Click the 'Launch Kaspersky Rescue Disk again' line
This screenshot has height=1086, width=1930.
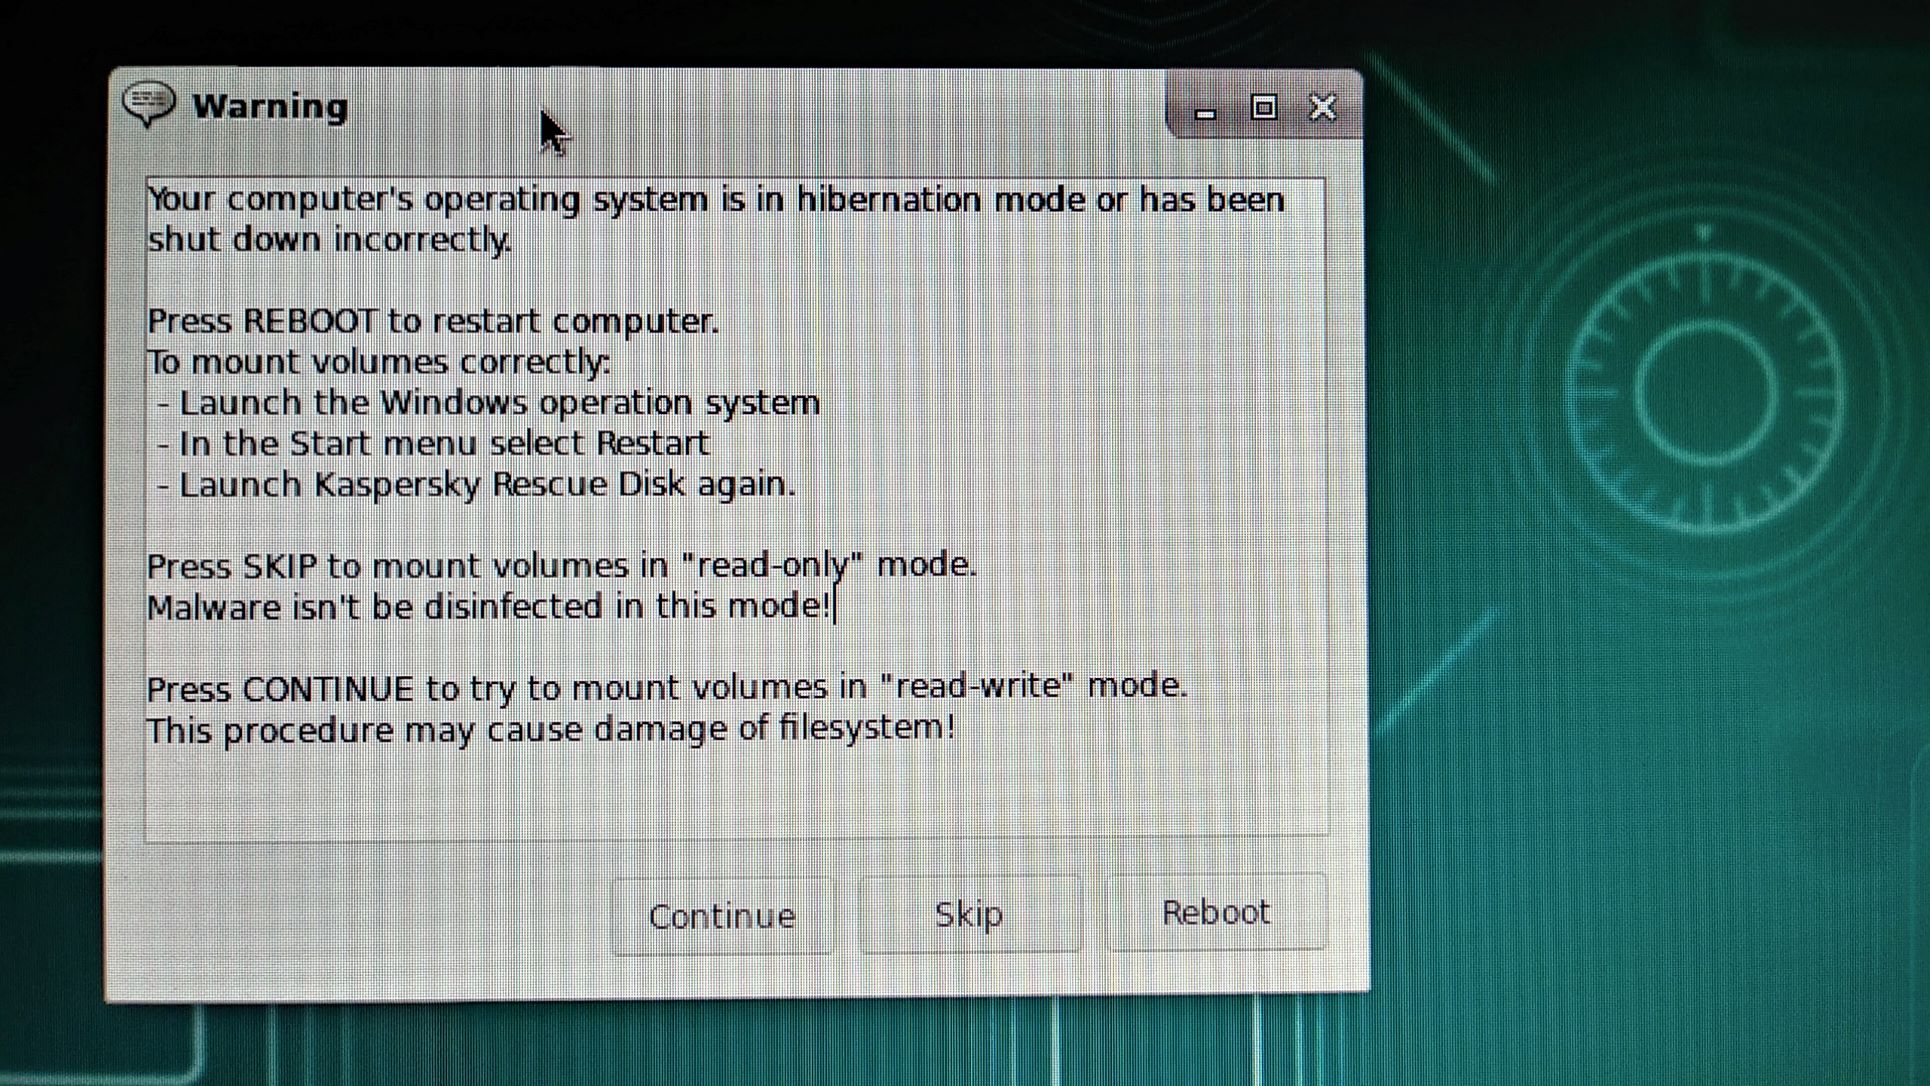(476, 484)
